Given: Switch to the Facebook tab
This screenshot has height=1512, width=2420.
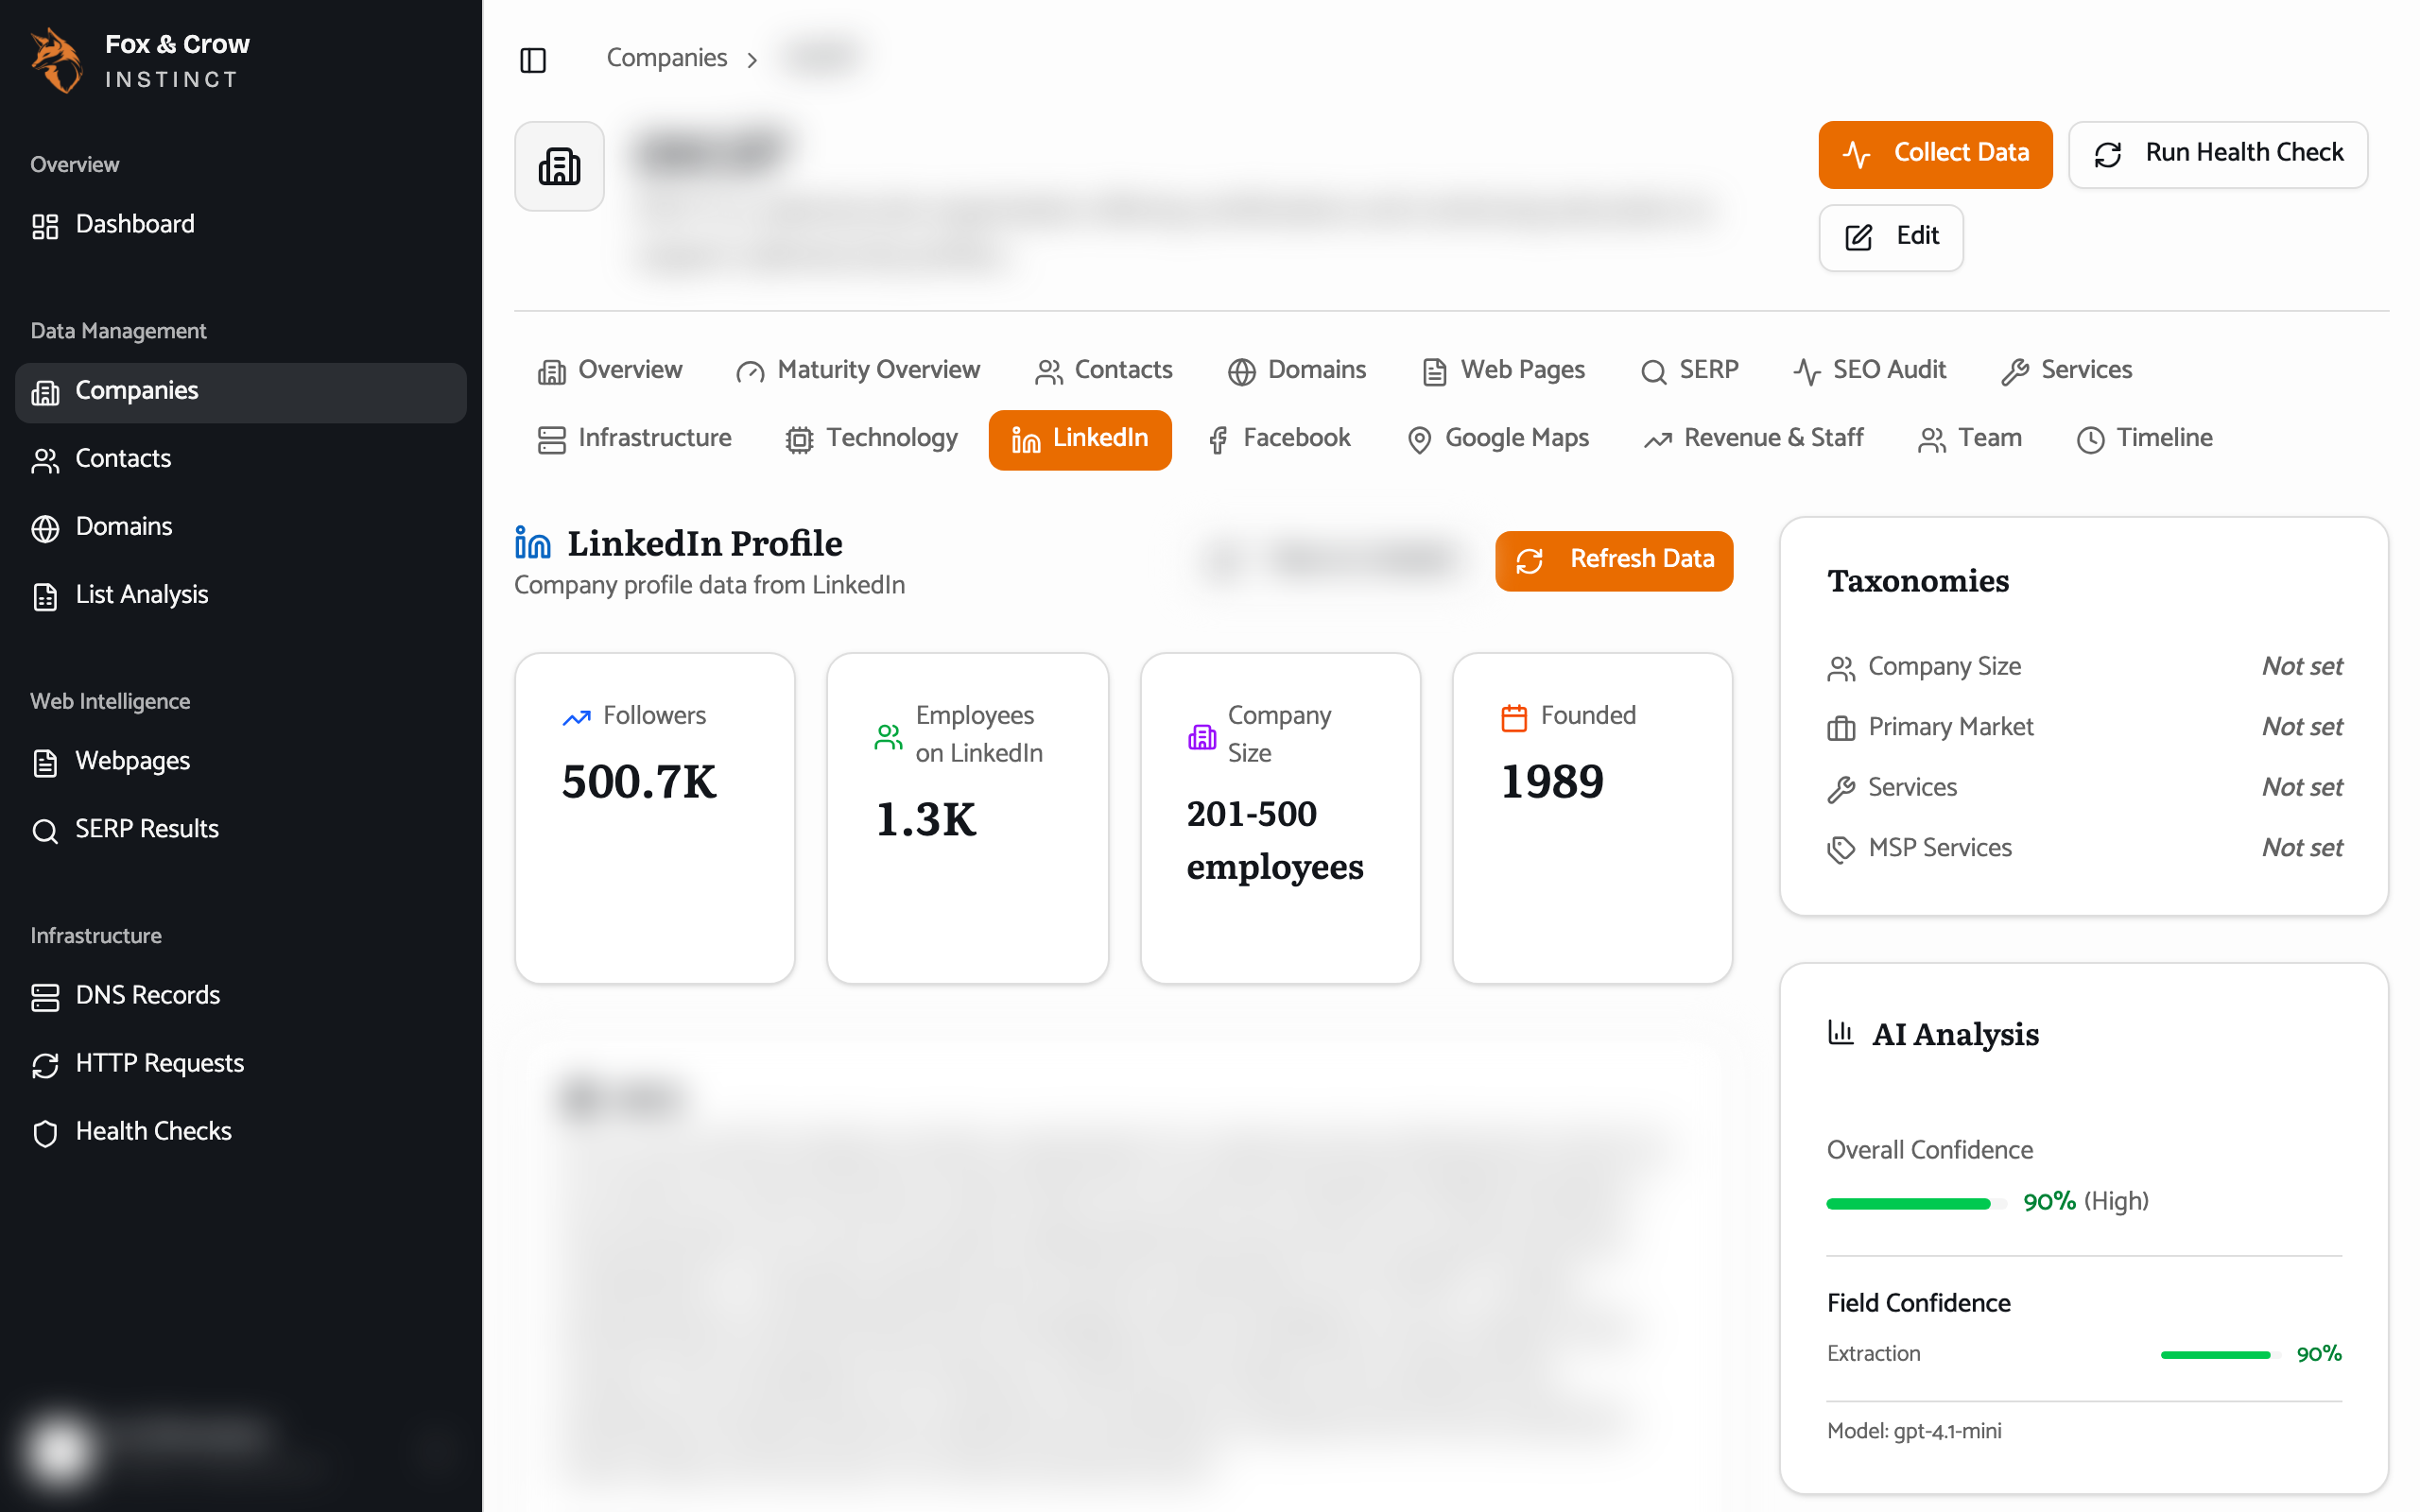Looking at the screenshot, I should [1280, 439].
